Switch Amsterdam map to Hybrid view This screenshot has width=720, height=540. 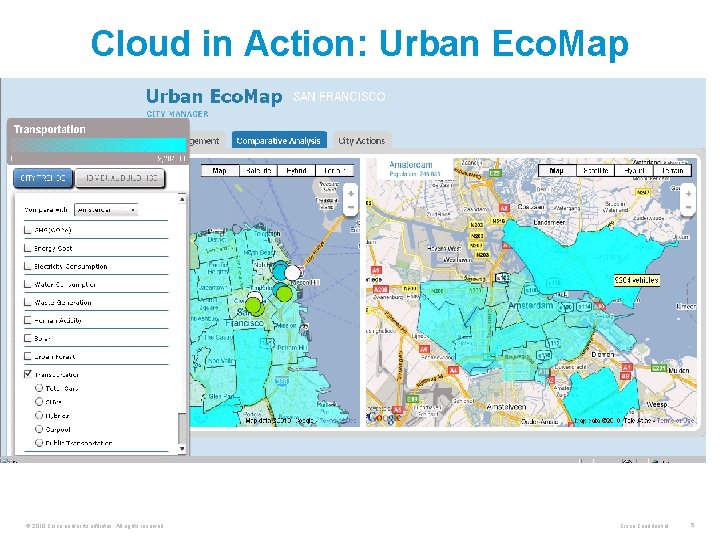[634, 170]
